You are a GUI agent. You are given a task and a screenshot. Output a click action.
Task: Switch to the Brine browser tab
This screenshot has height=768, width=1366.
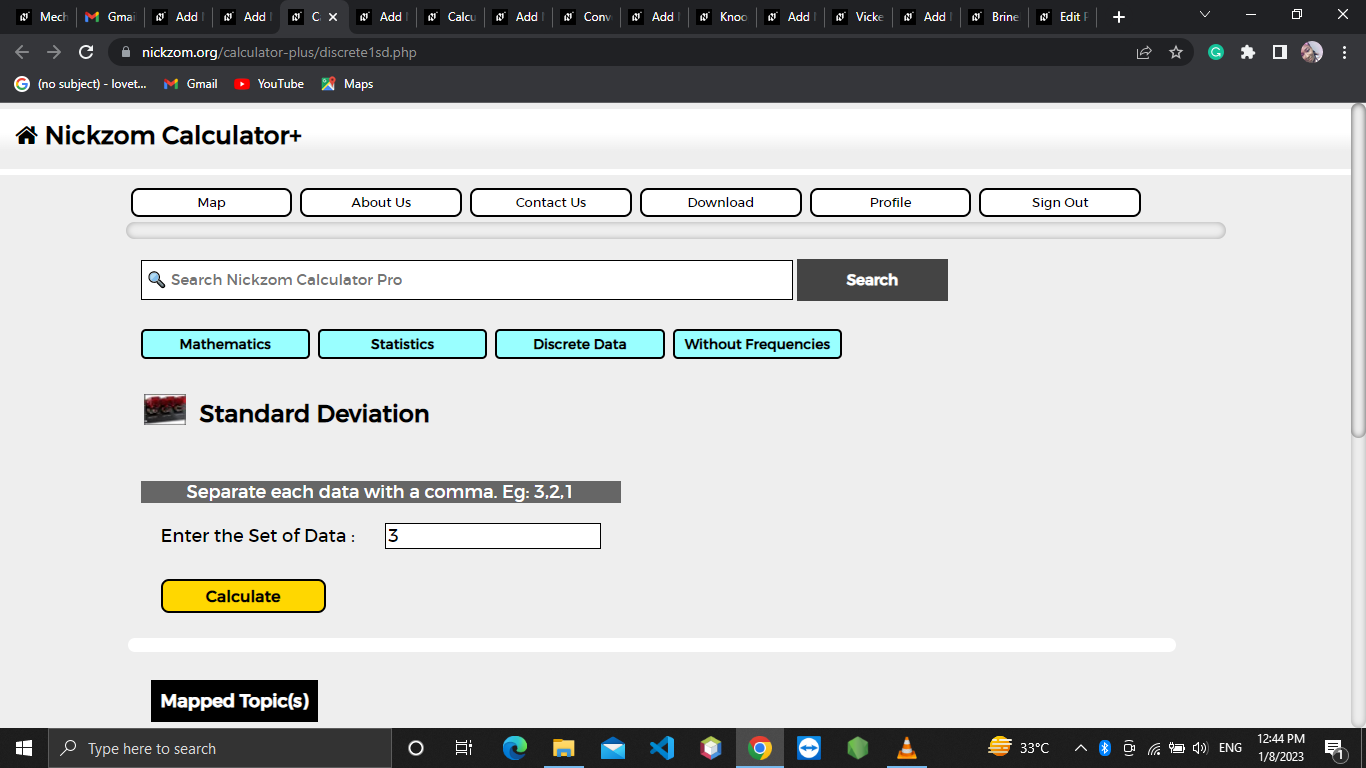click(994, 17)
